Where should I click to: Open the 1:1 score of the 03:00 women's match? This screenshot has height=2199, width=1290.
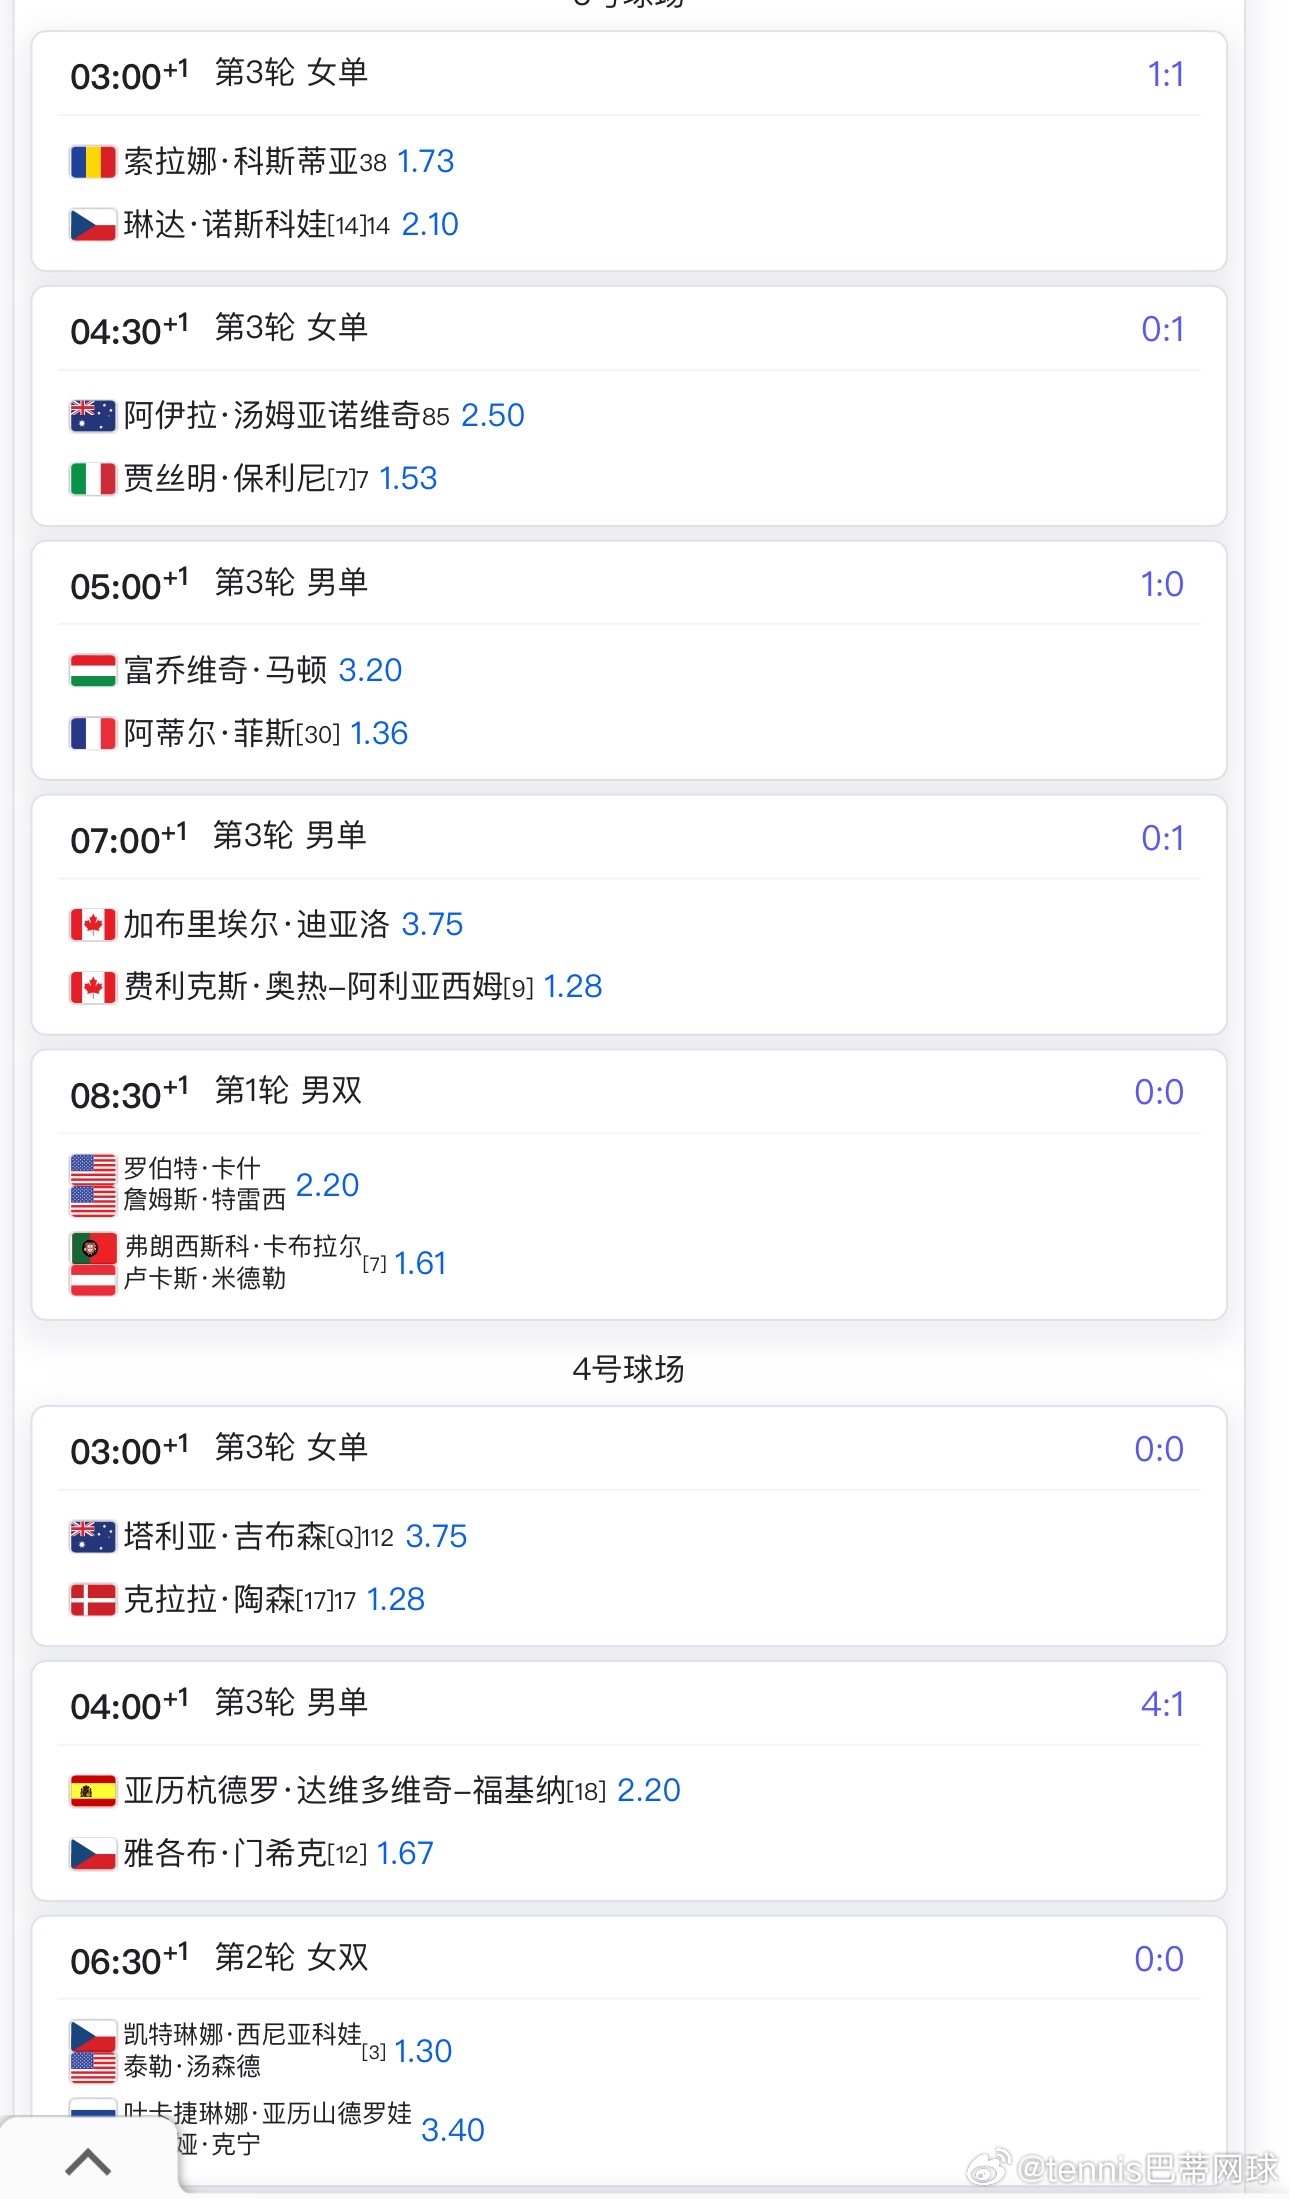(x=1165, y=74)
